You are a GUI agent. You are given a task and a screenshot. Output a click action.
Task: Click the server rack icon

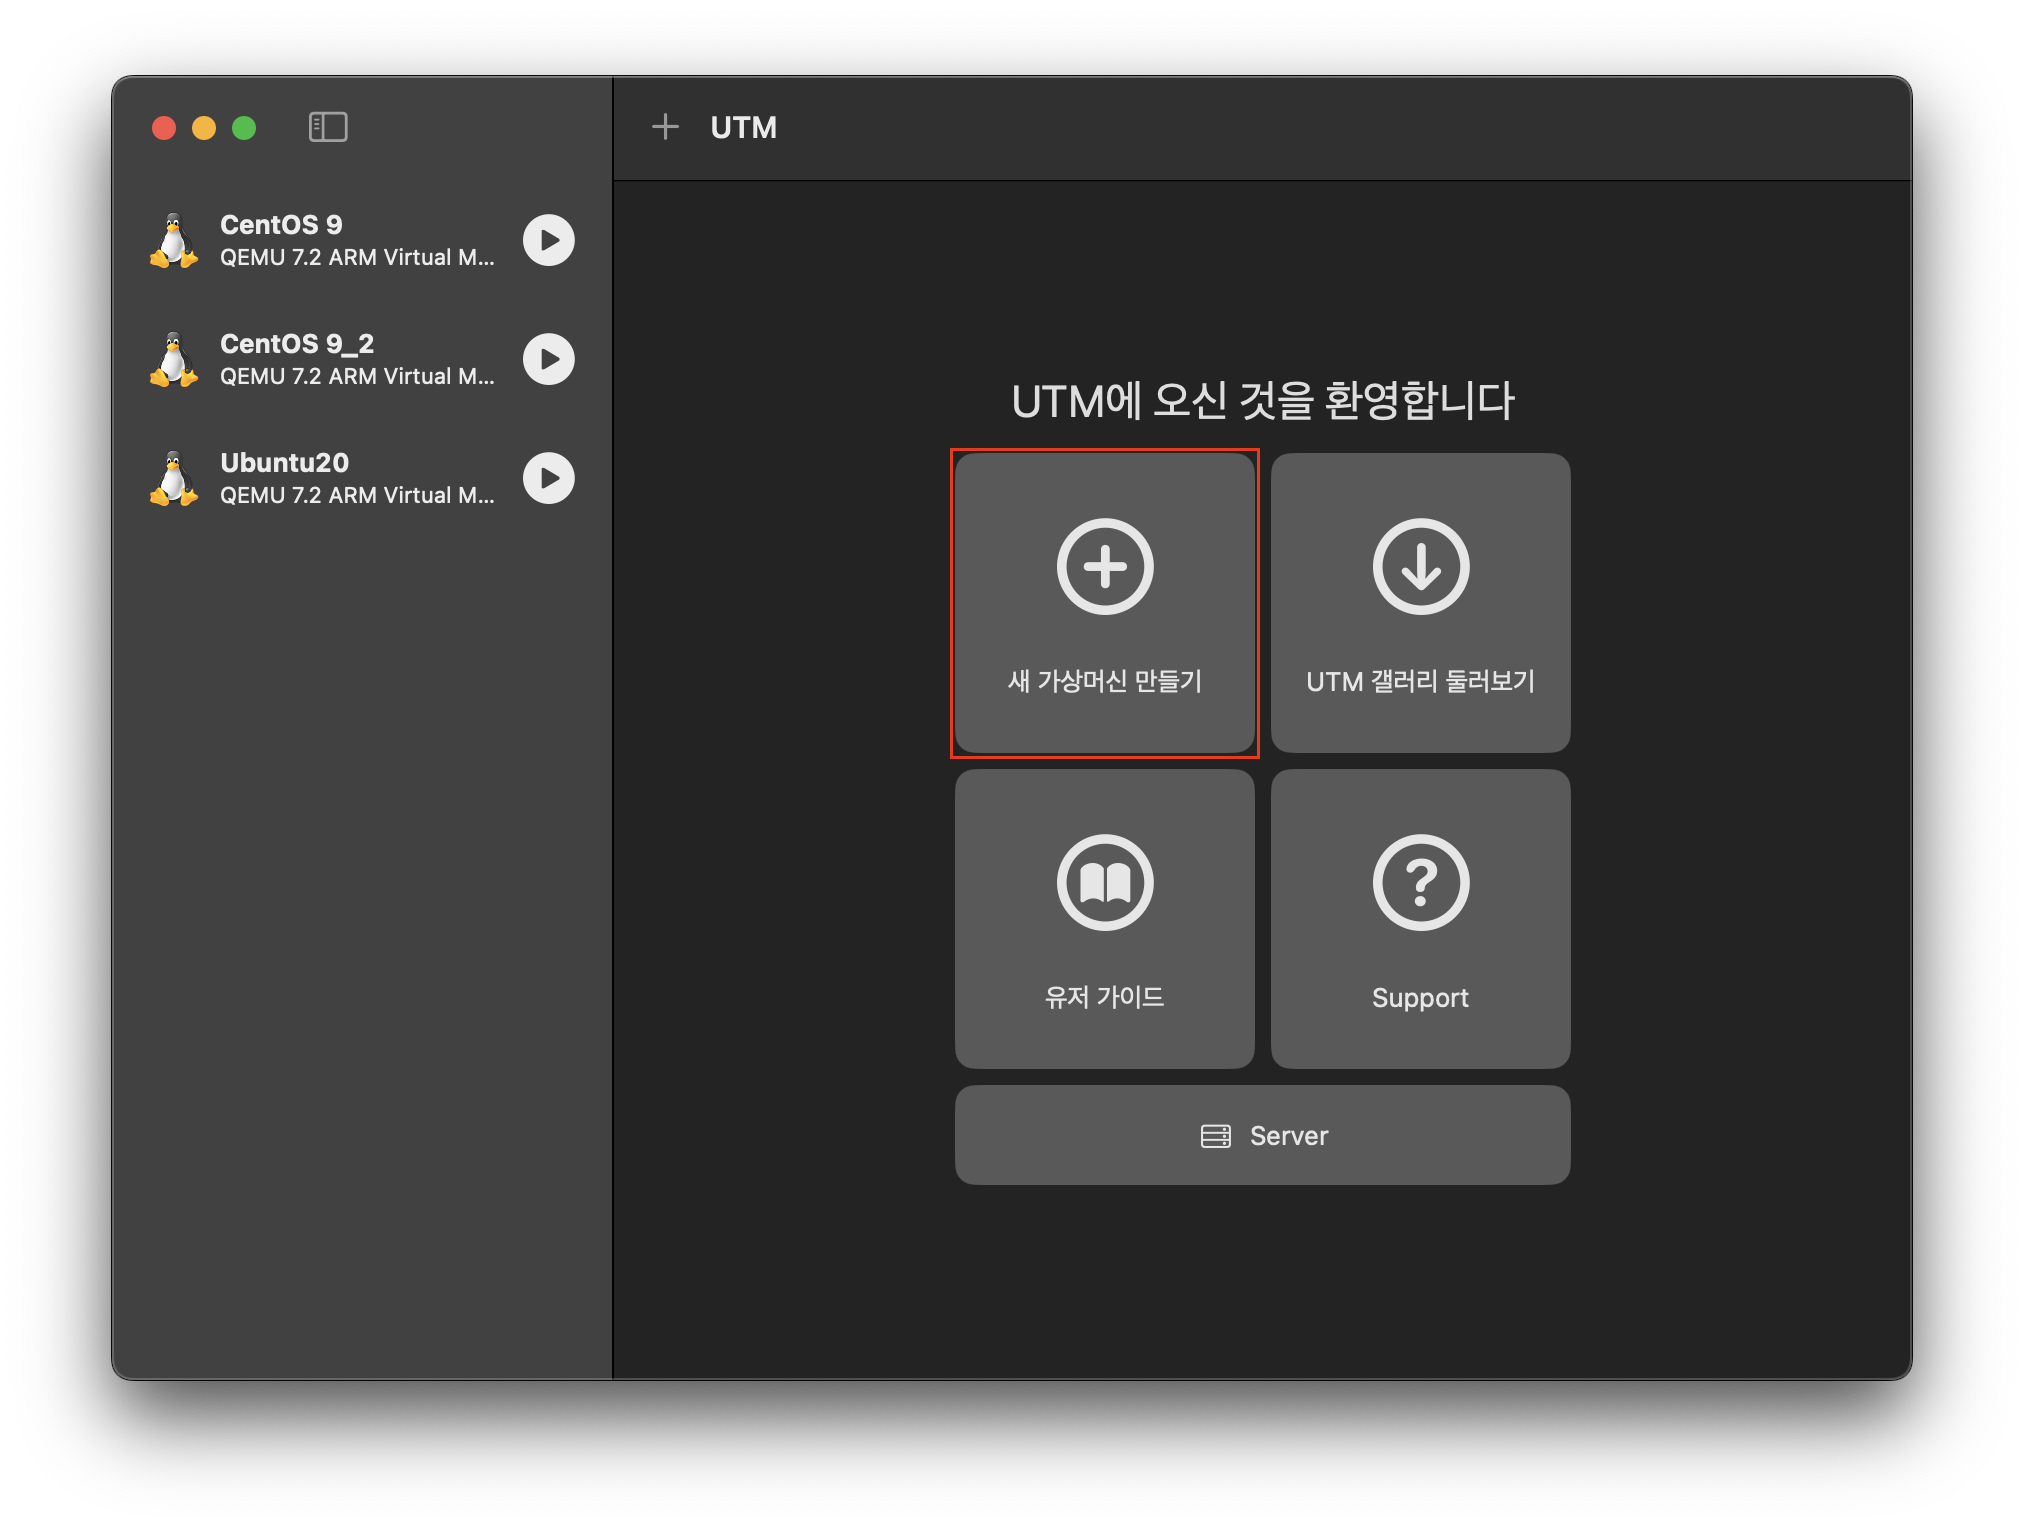click(1216, 1136)
